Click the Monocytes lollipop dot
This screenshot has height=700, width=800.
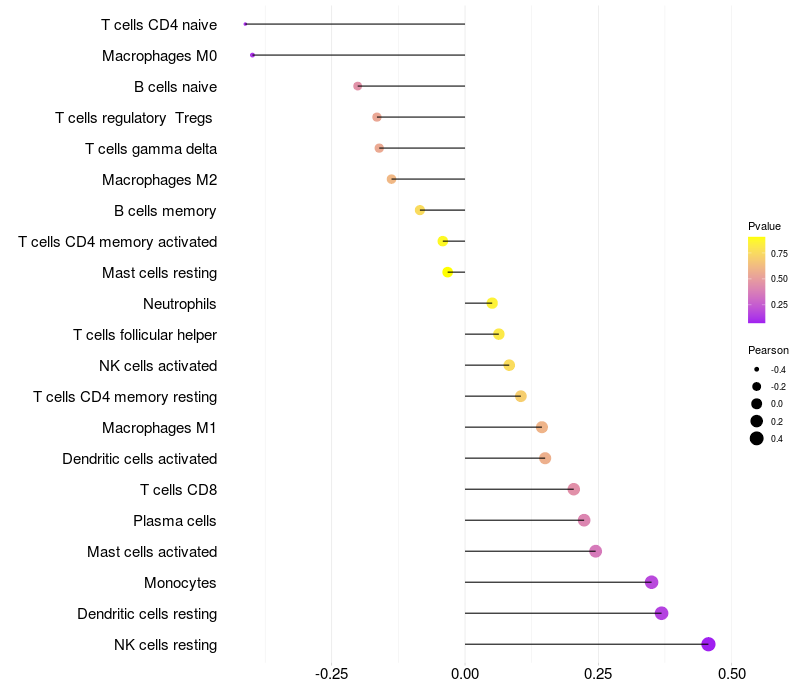(652, 582)
